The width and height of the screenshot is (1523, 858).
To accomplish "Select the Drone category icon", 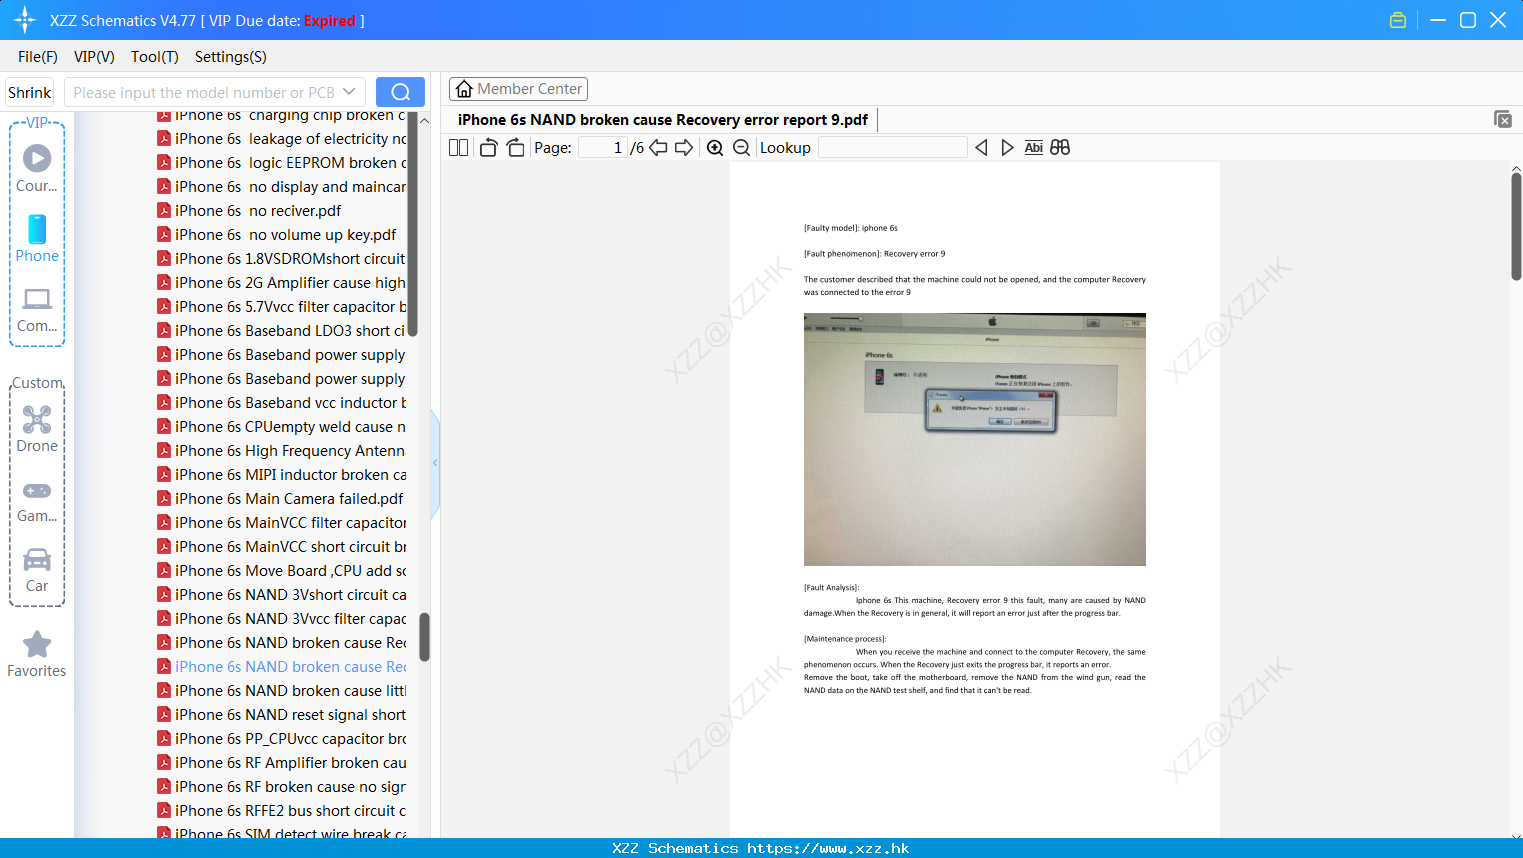I will click(x=37, y=429).
